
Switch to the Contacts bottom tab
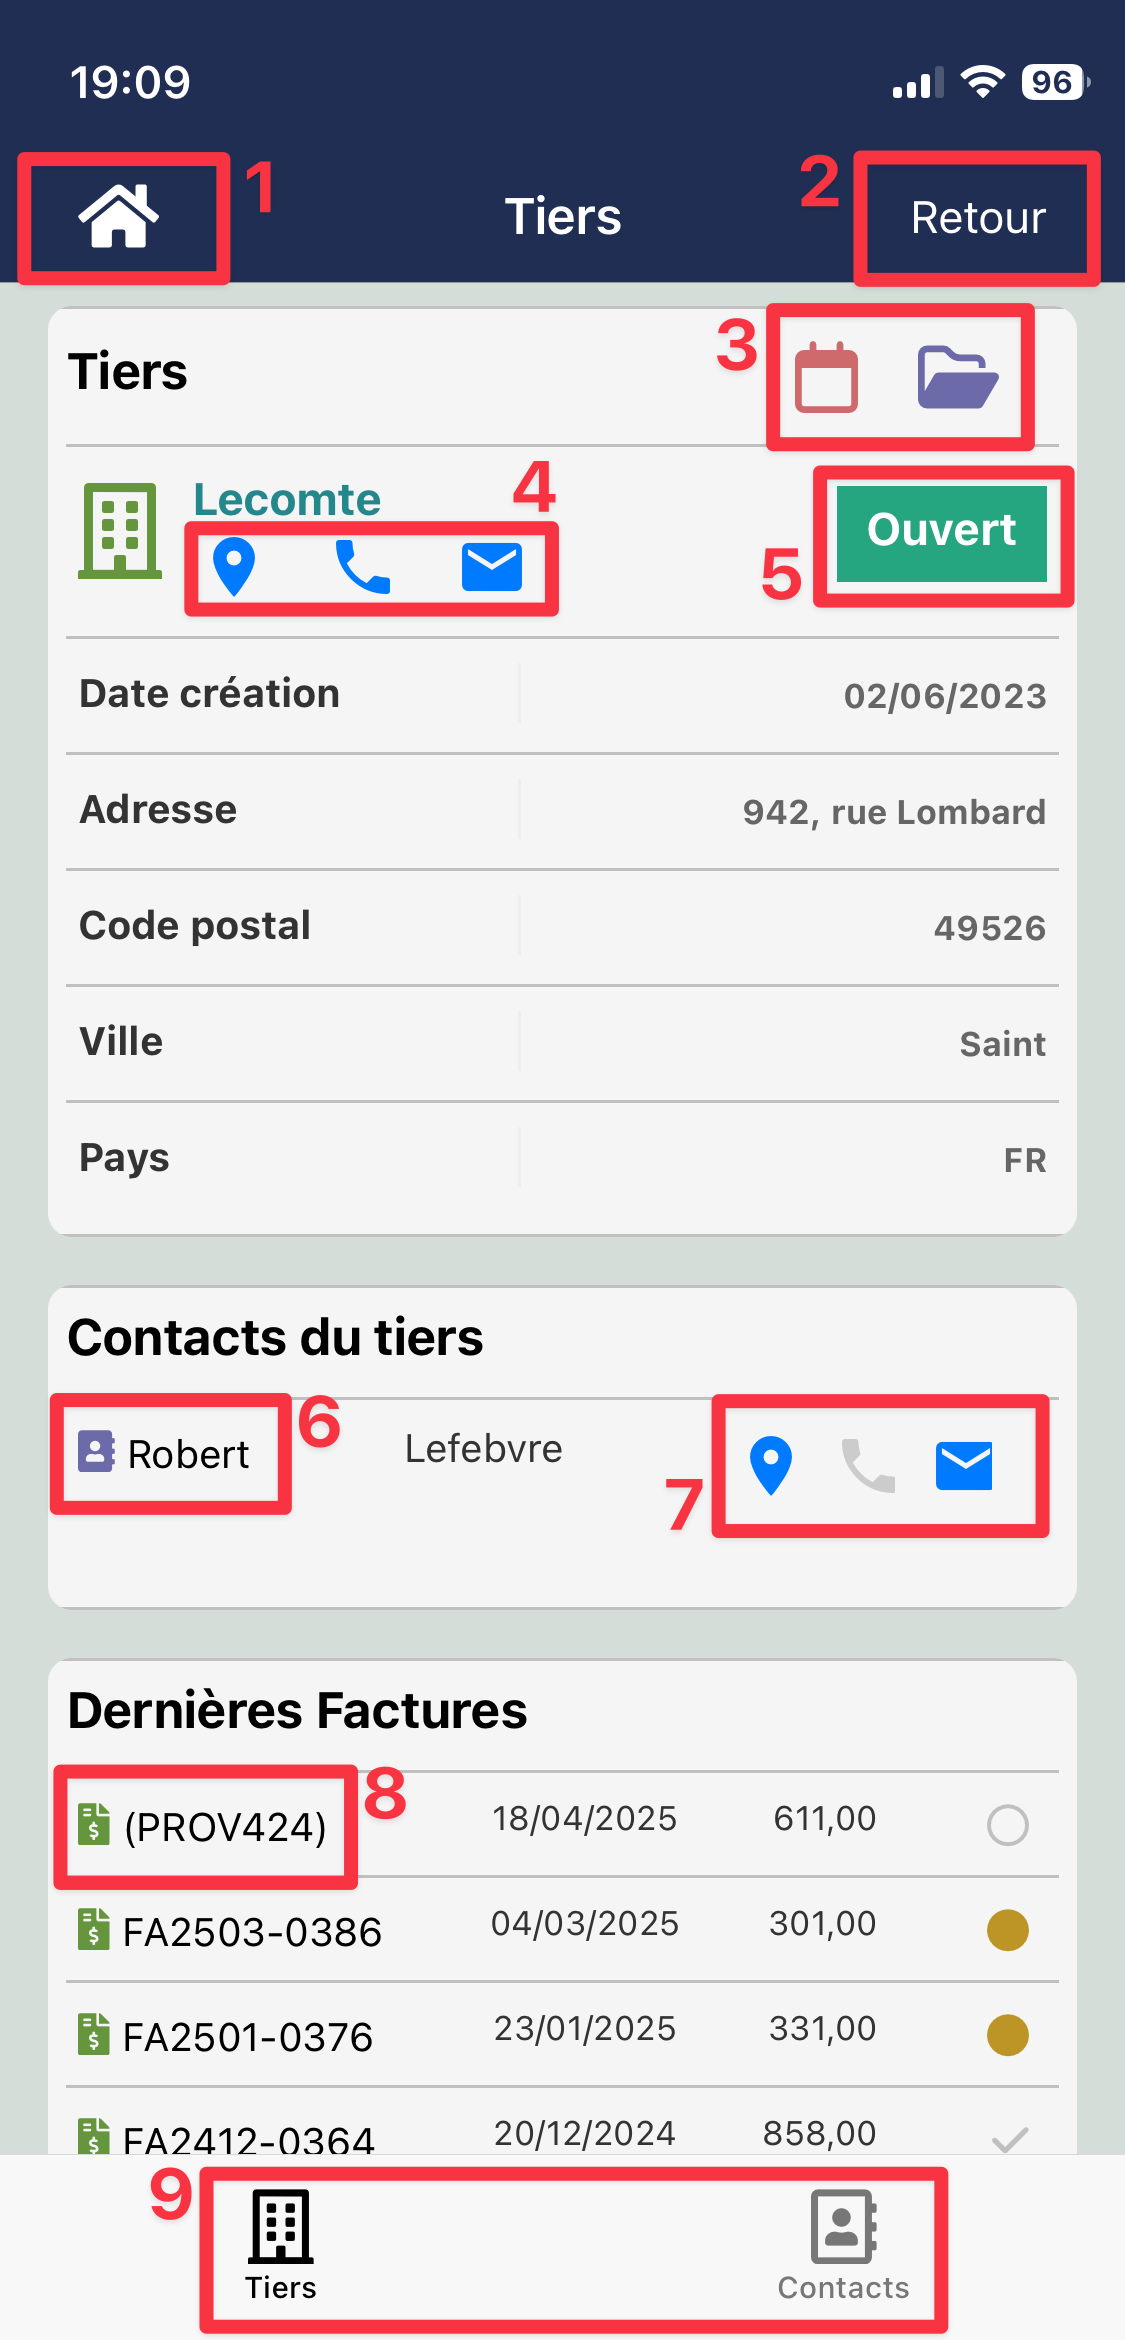tap(843, 2245)
